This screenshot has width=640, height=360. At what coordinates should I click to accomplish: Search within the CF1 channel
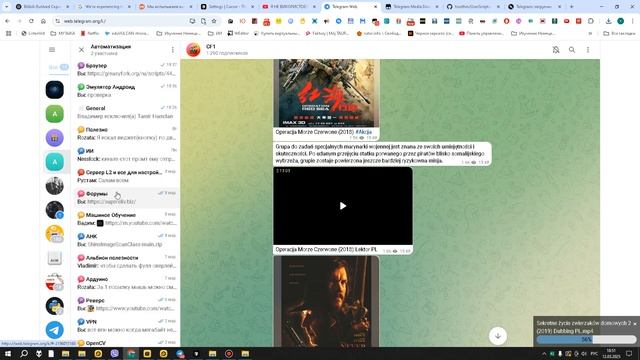point(572,50)
